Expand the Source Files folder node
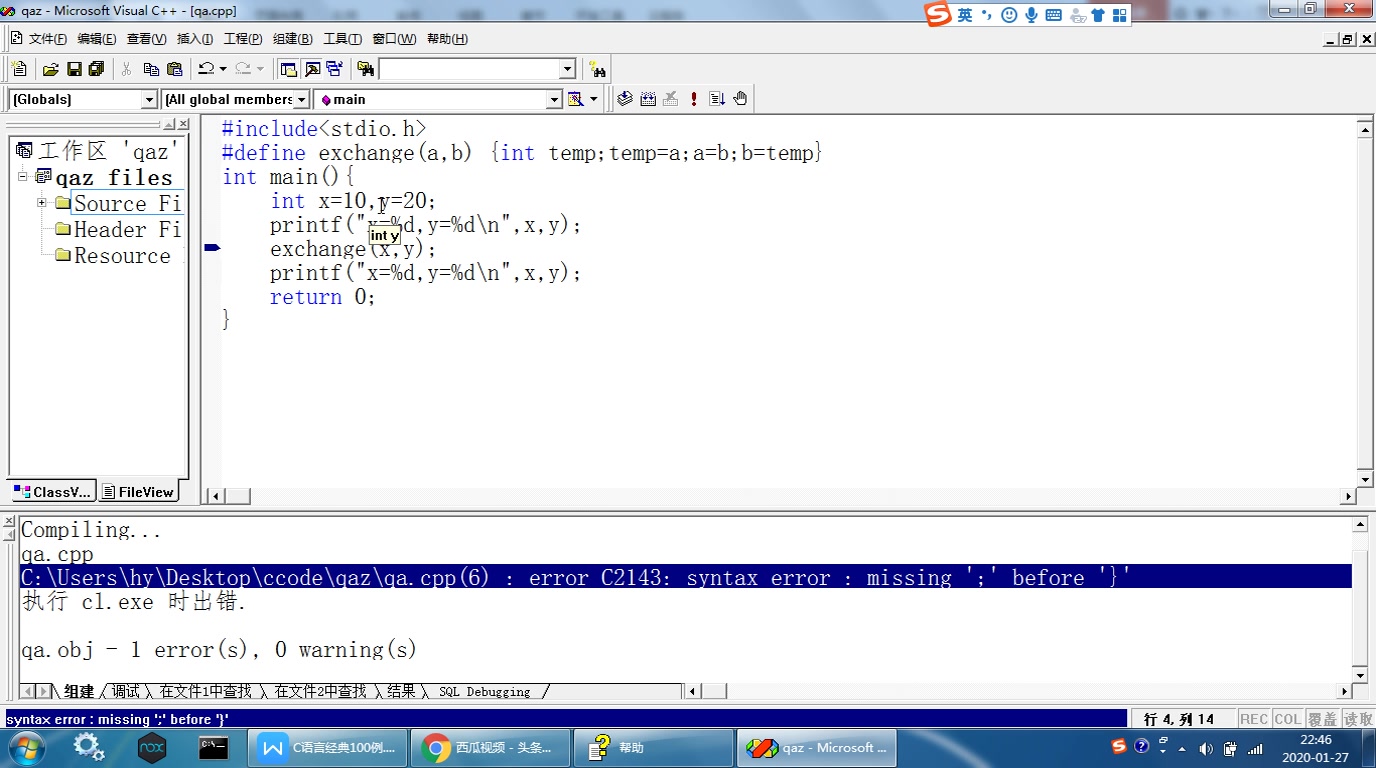 42,203
